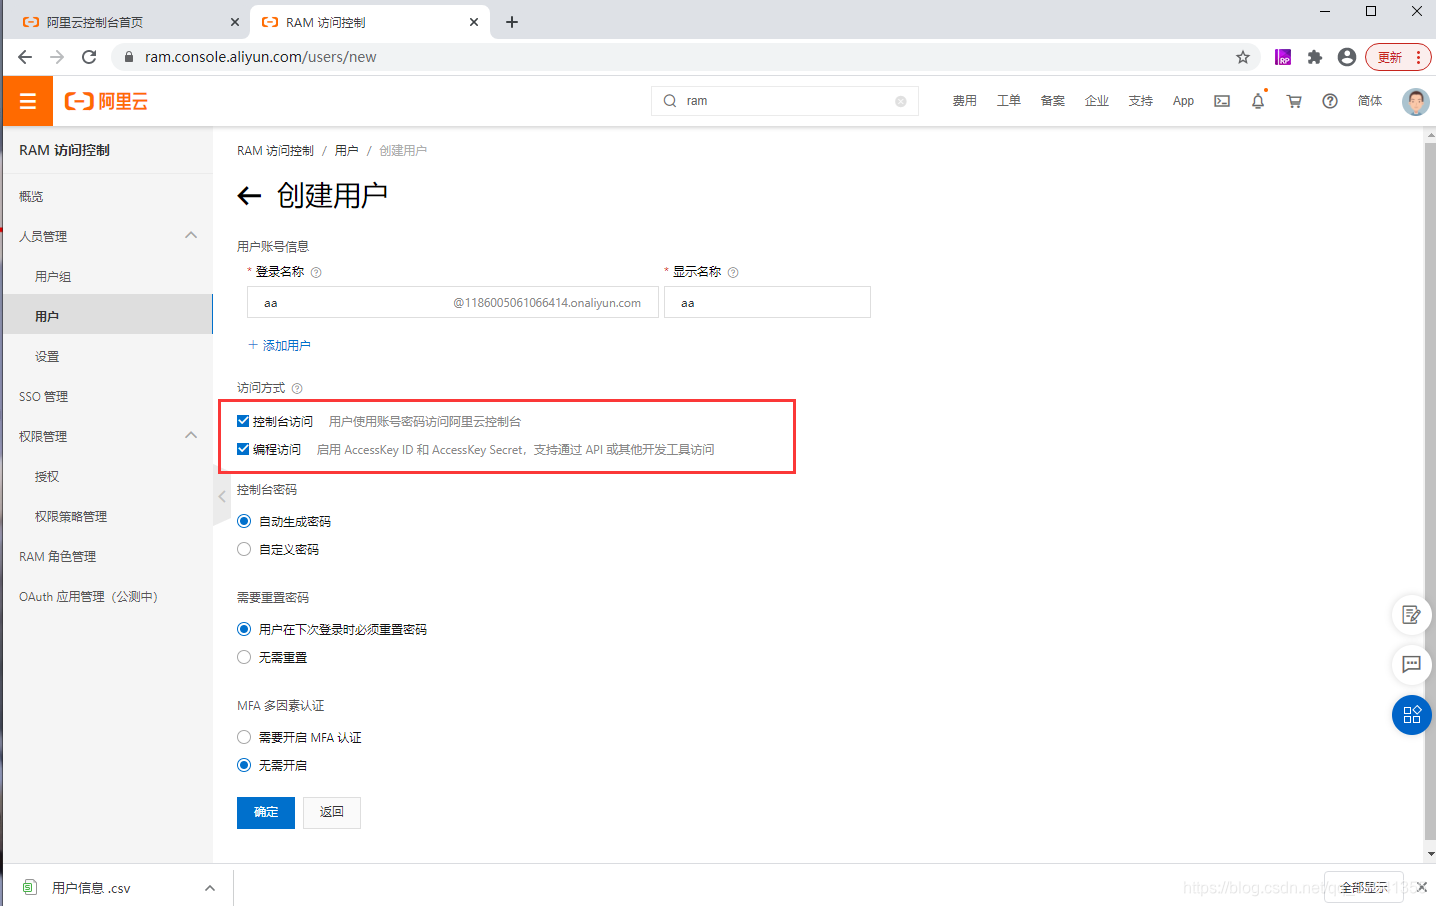This screenshot has height=906, width=1436.
Task: Bookmark this page with the star icon
Action: [1243, 57]
